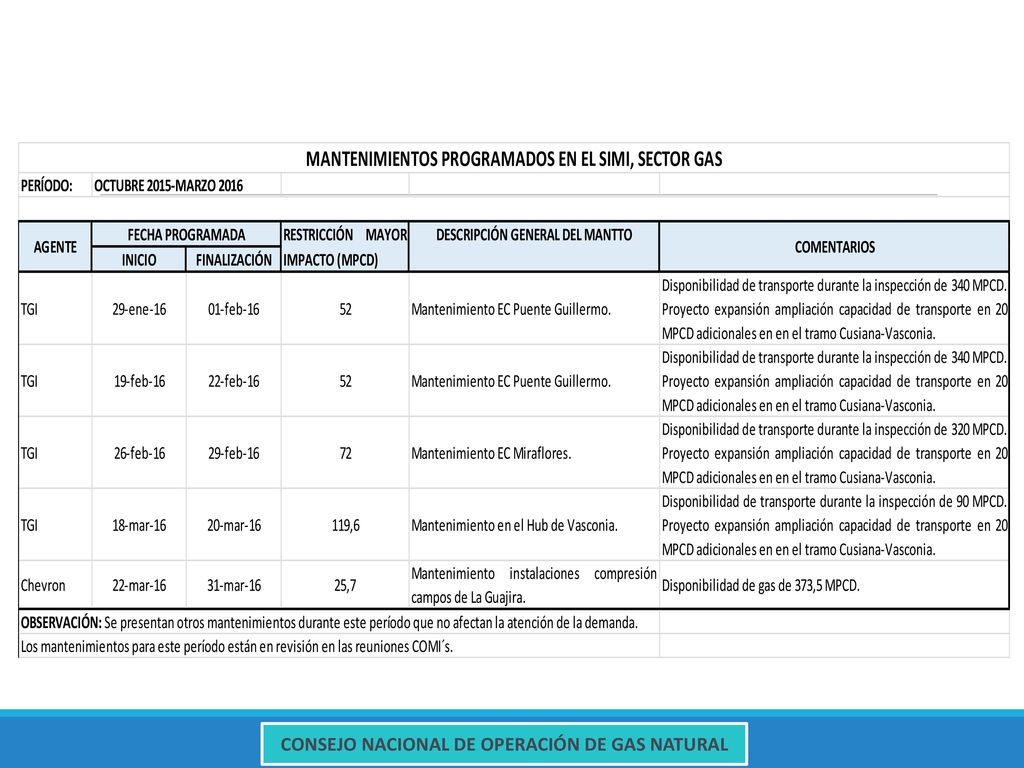
Task: Click the line about reuniones COMI's
Action: (x=236, y=647)
